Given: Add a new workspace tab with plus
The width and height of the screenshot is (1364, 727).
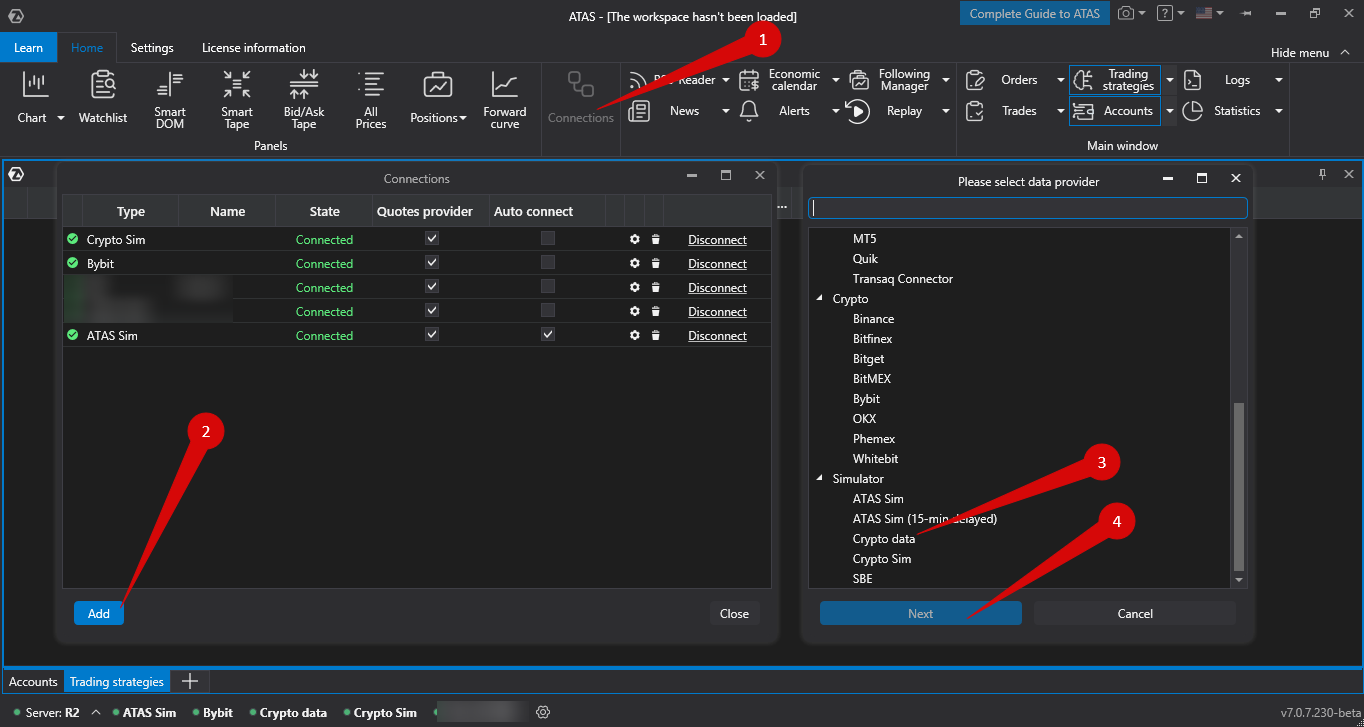Looking at the screenshot, I should coord(189,682).
